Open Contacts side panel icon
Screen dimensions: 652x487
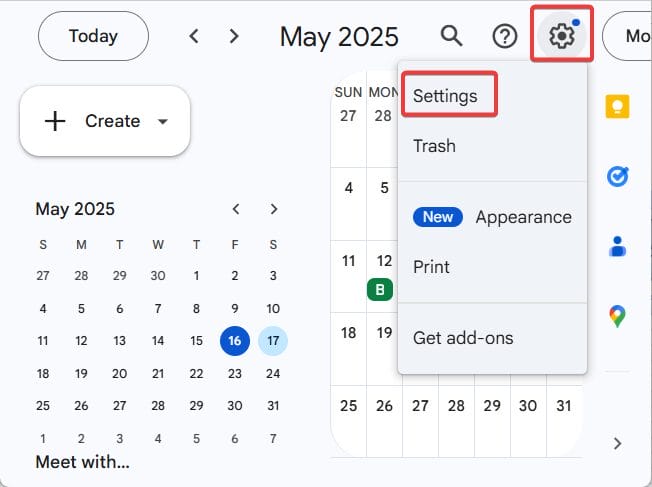click(617, 246)
